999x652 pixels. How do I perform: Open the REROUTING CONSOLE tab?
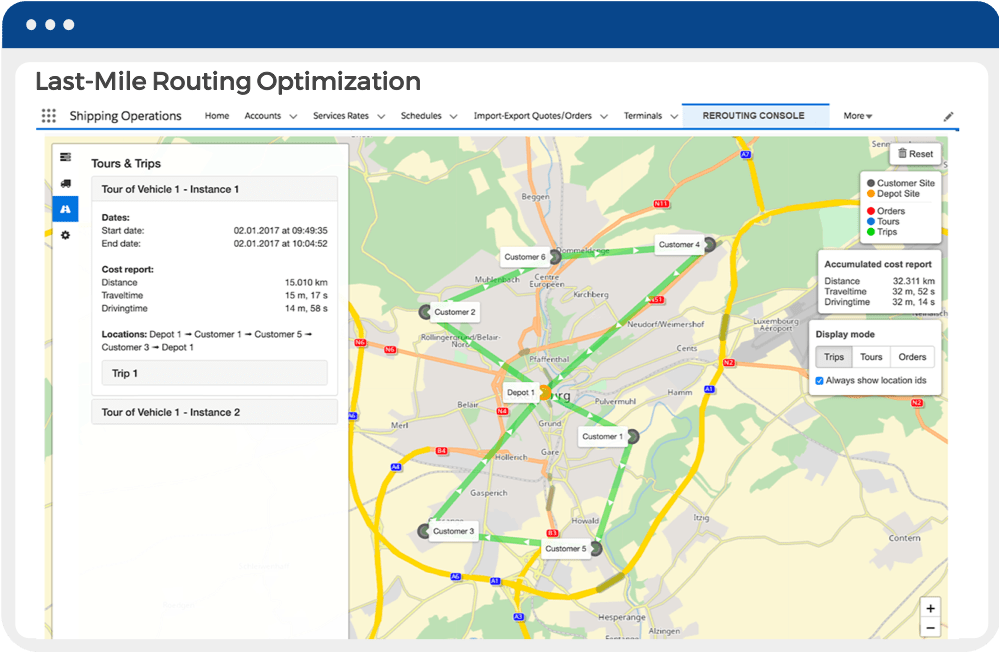(755, 115)
